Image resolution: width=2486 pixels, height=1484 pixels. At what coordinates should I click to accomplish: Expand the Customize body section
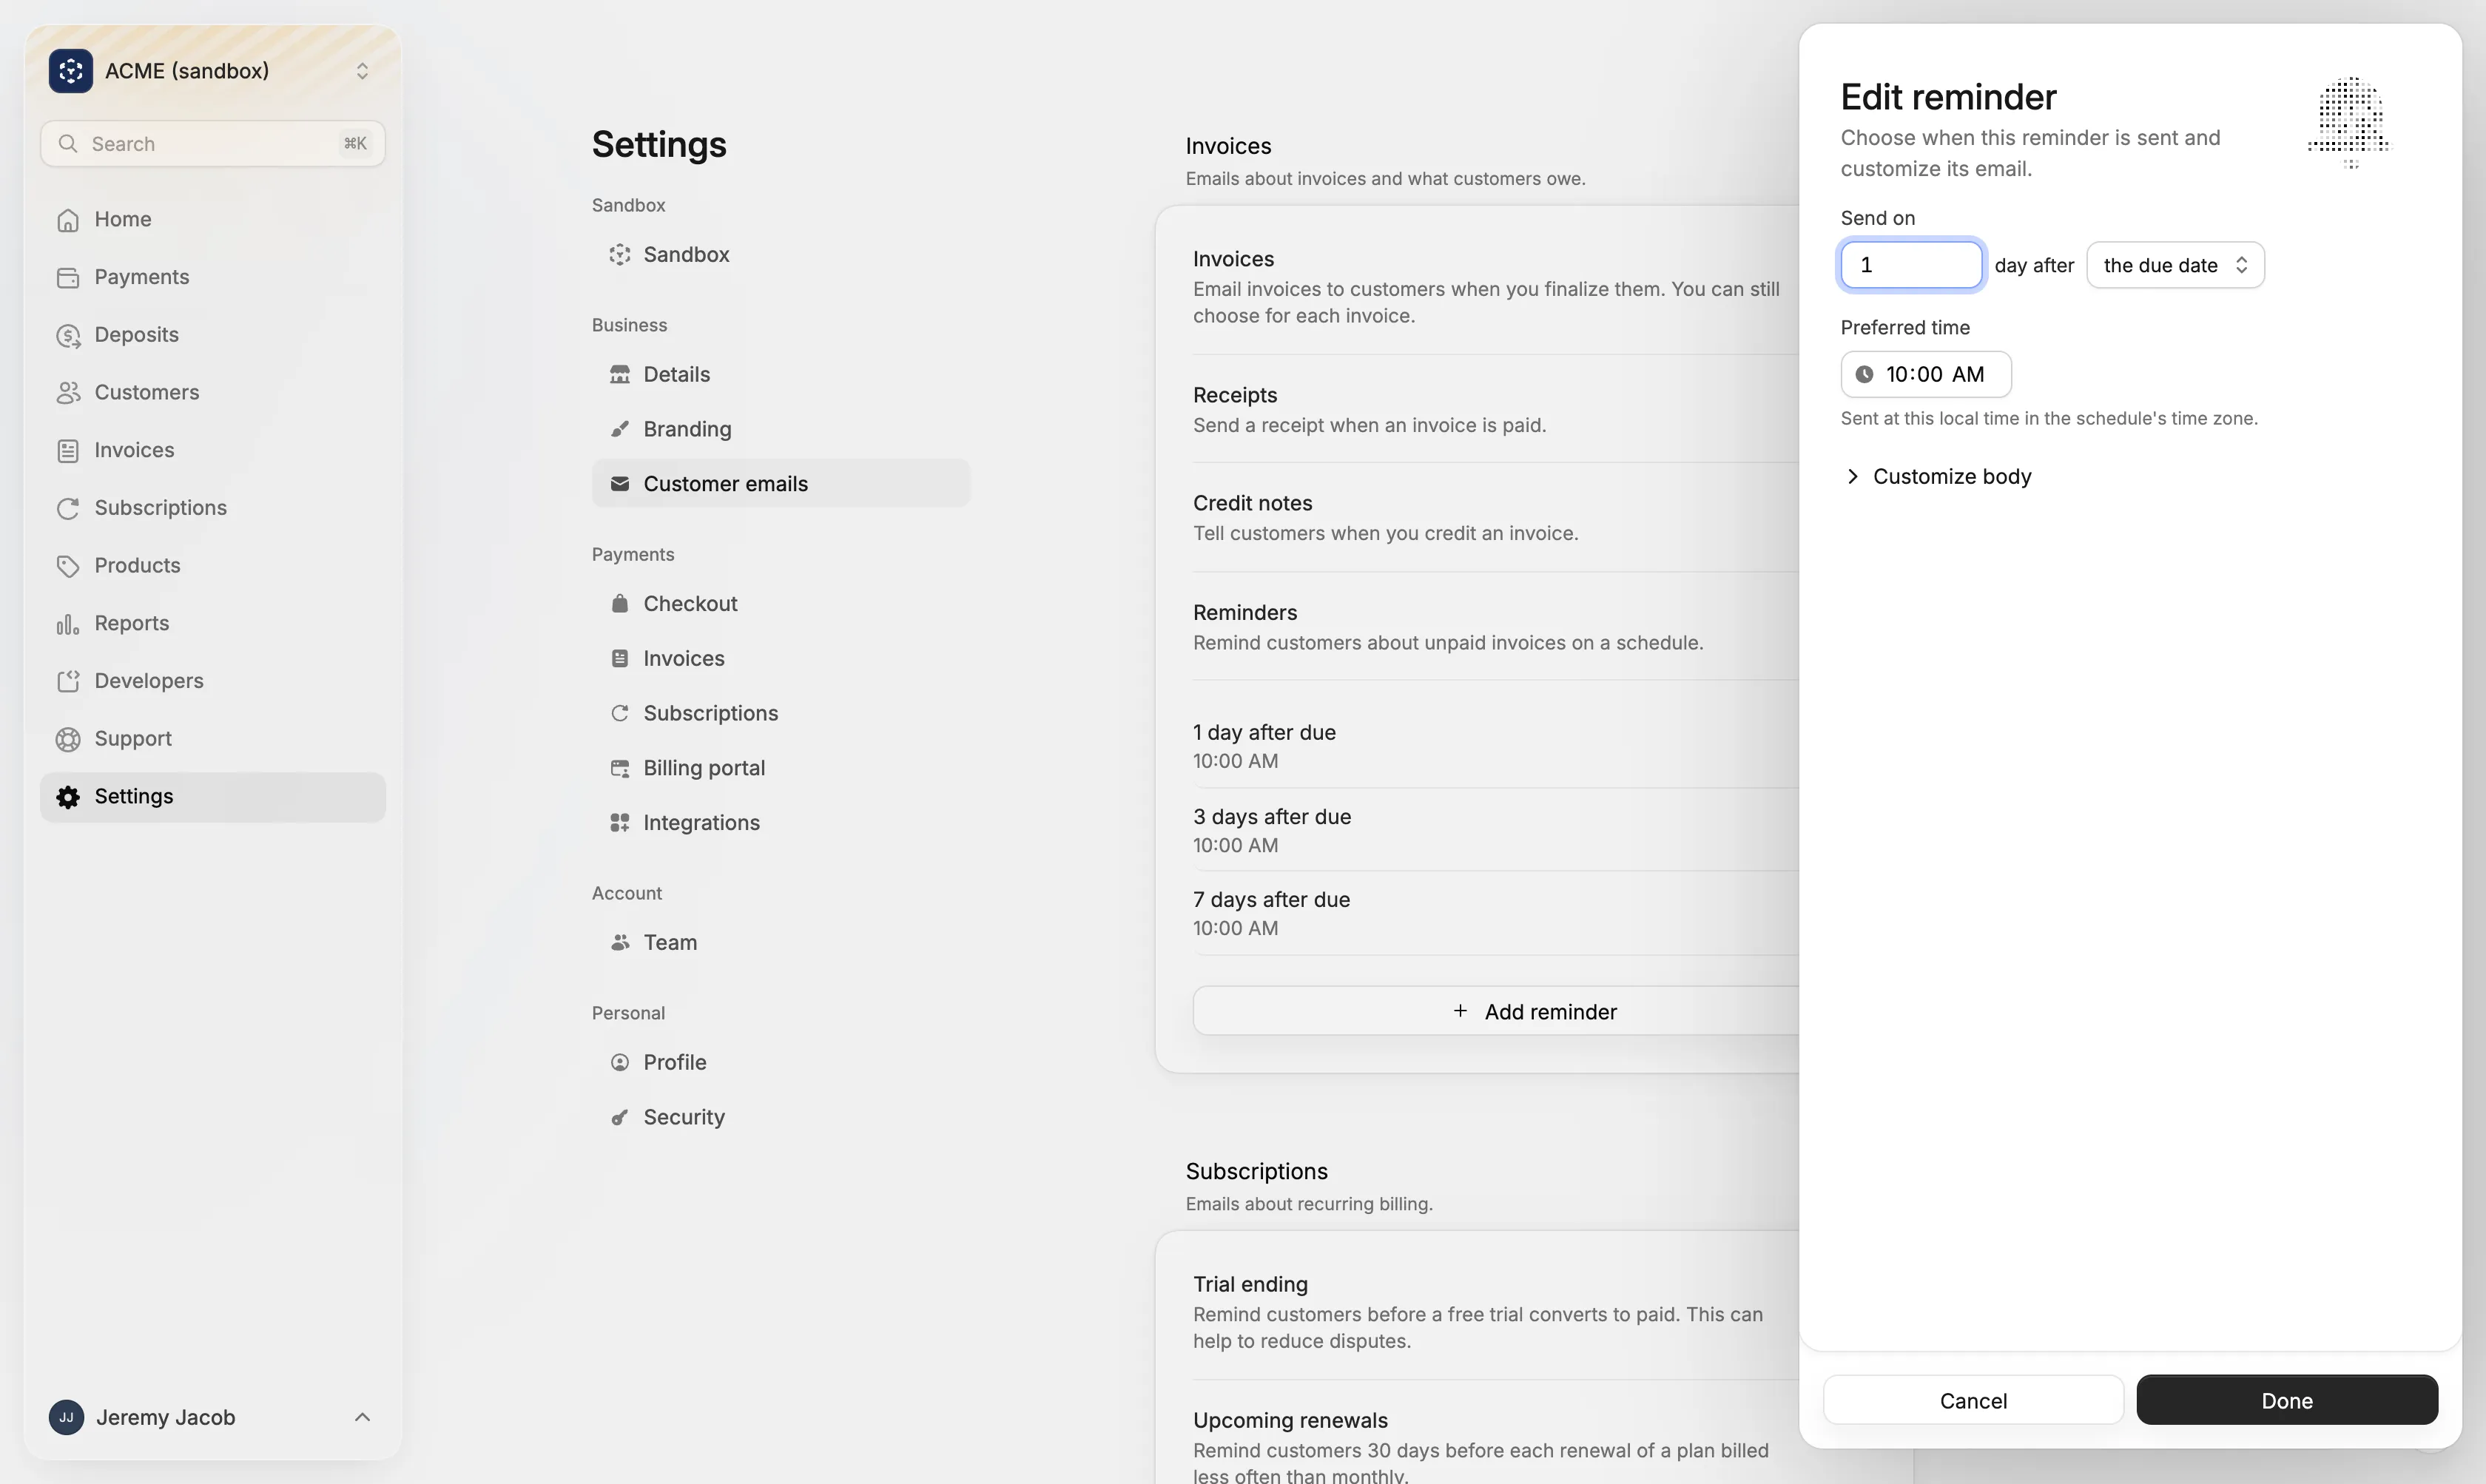pyautogui.click(x=1937, y=477)
